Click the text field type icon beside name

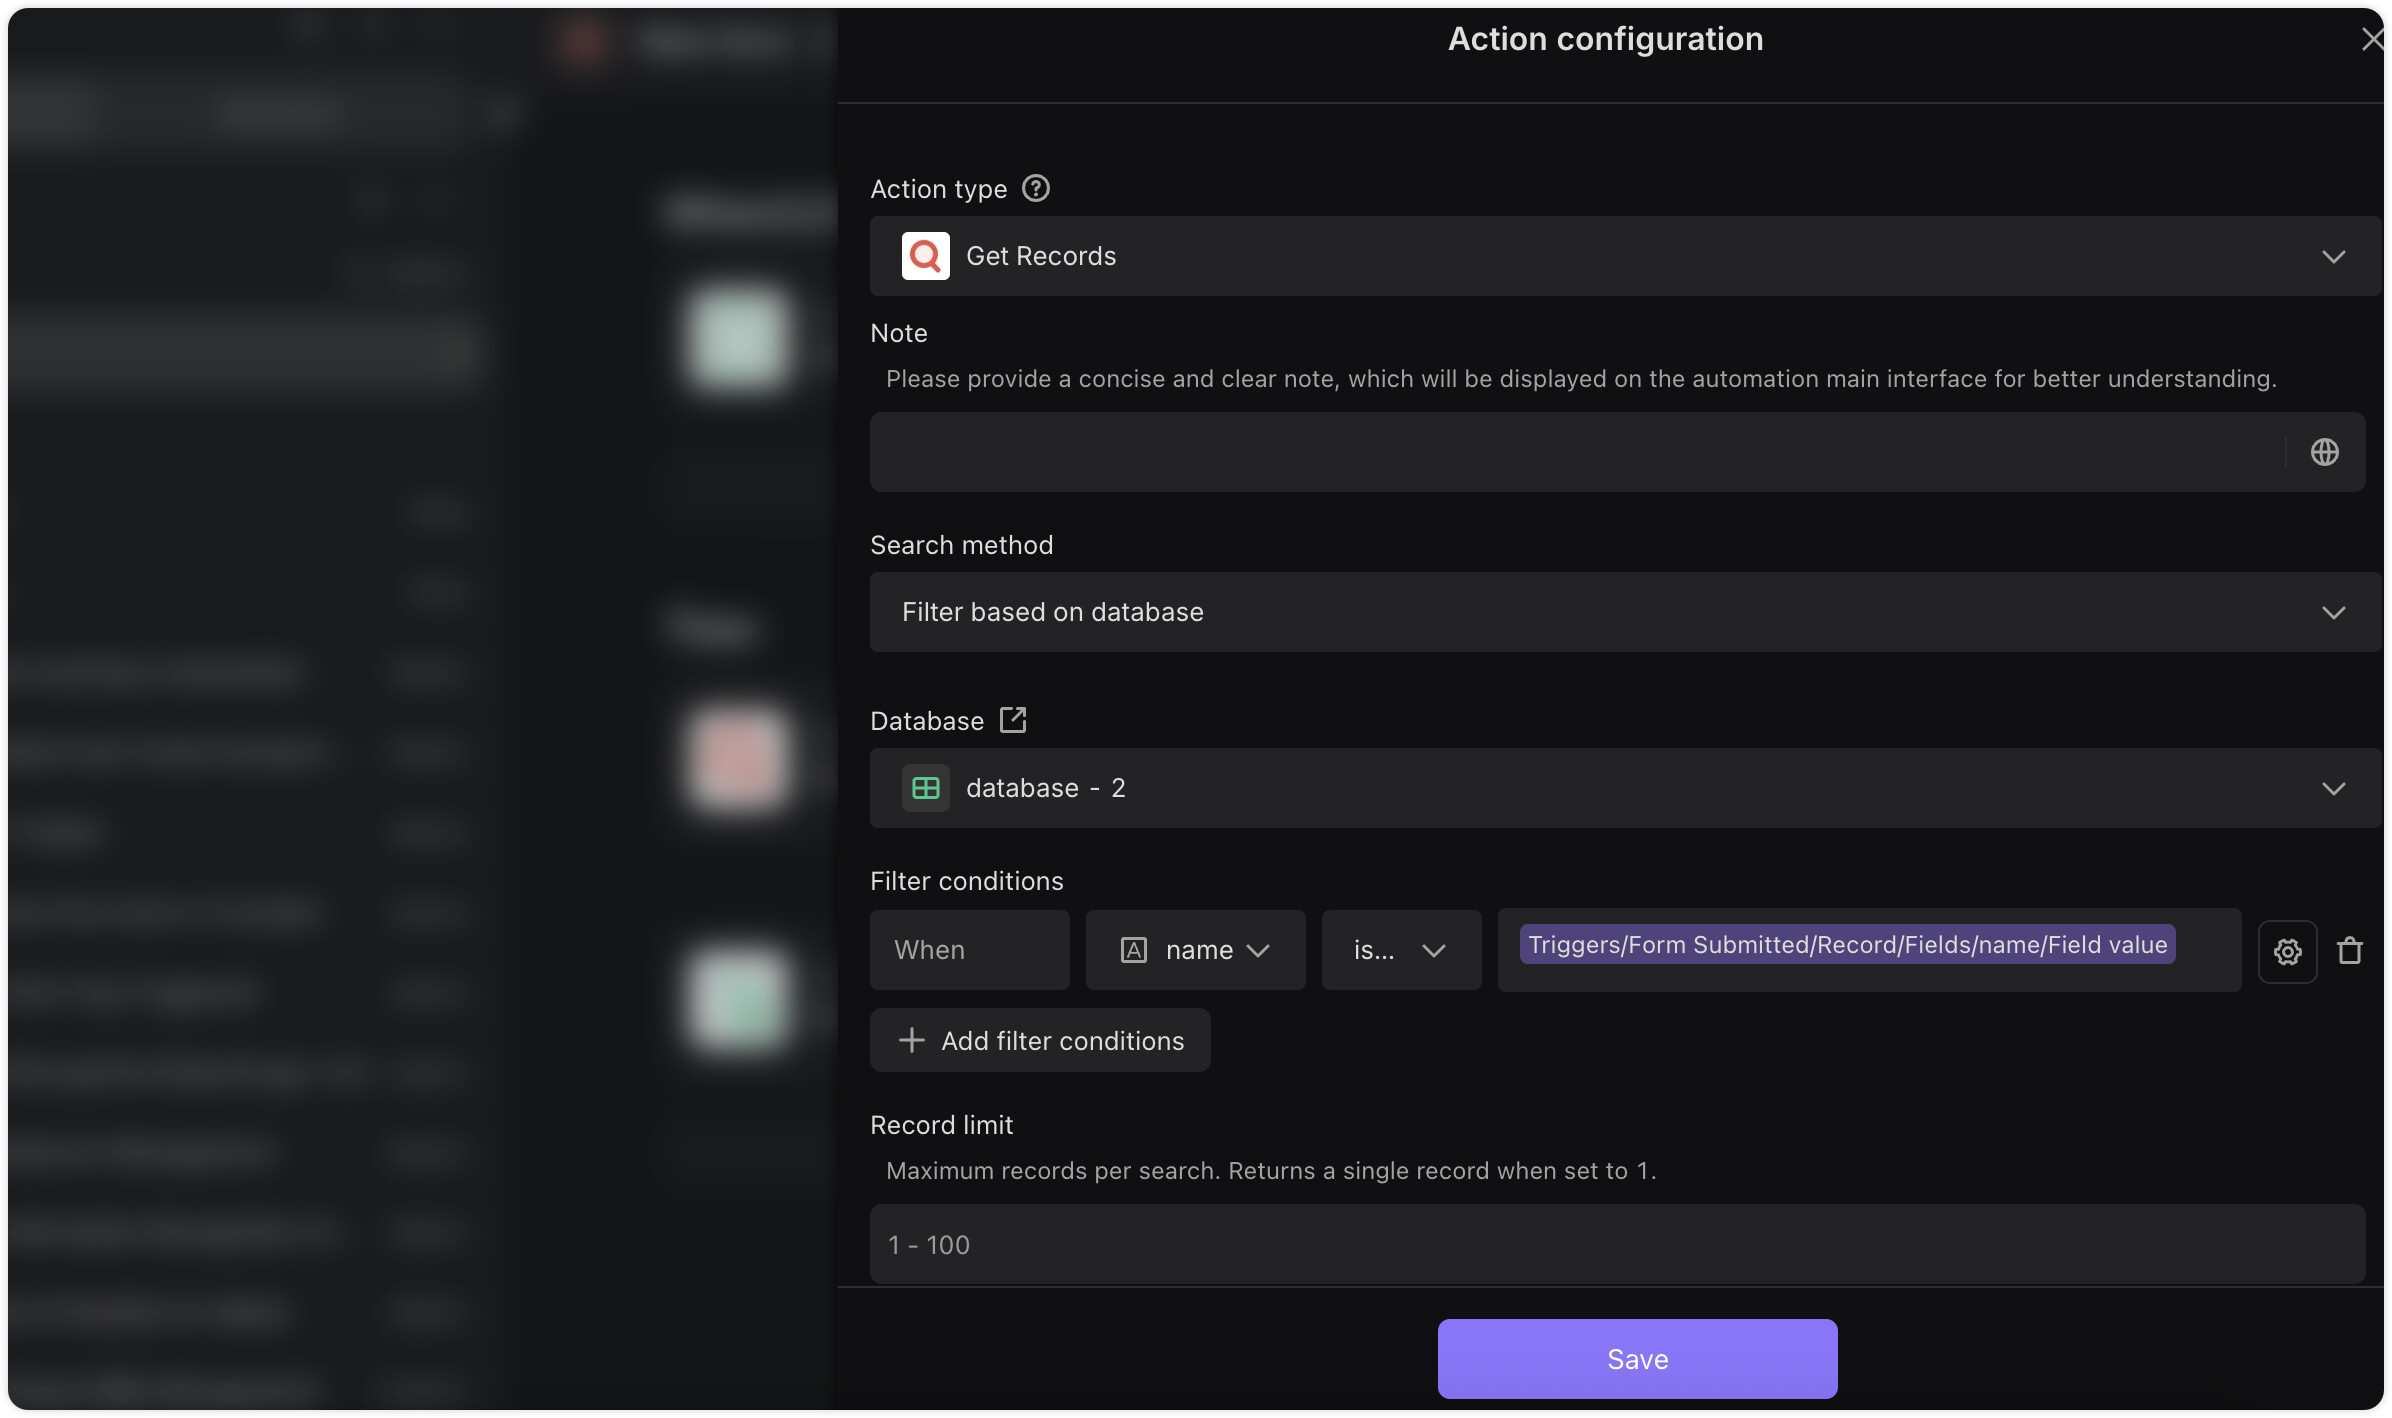click(1133, 950)
